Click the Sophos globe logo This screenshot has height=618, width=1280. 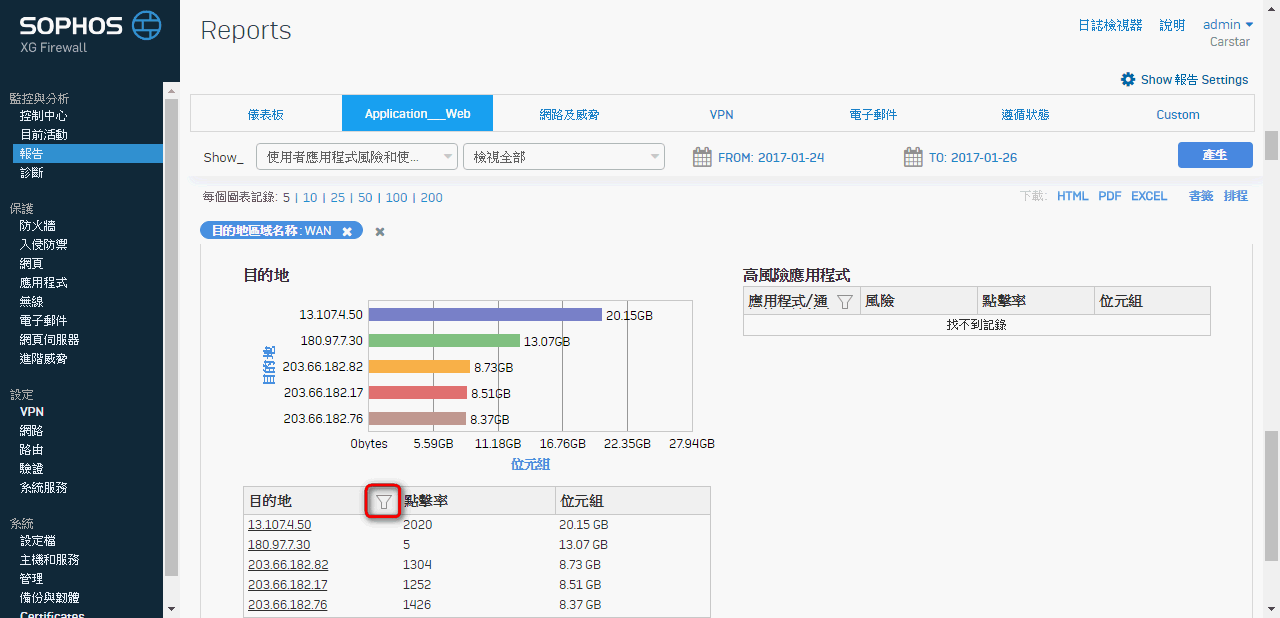pos(146,24)
